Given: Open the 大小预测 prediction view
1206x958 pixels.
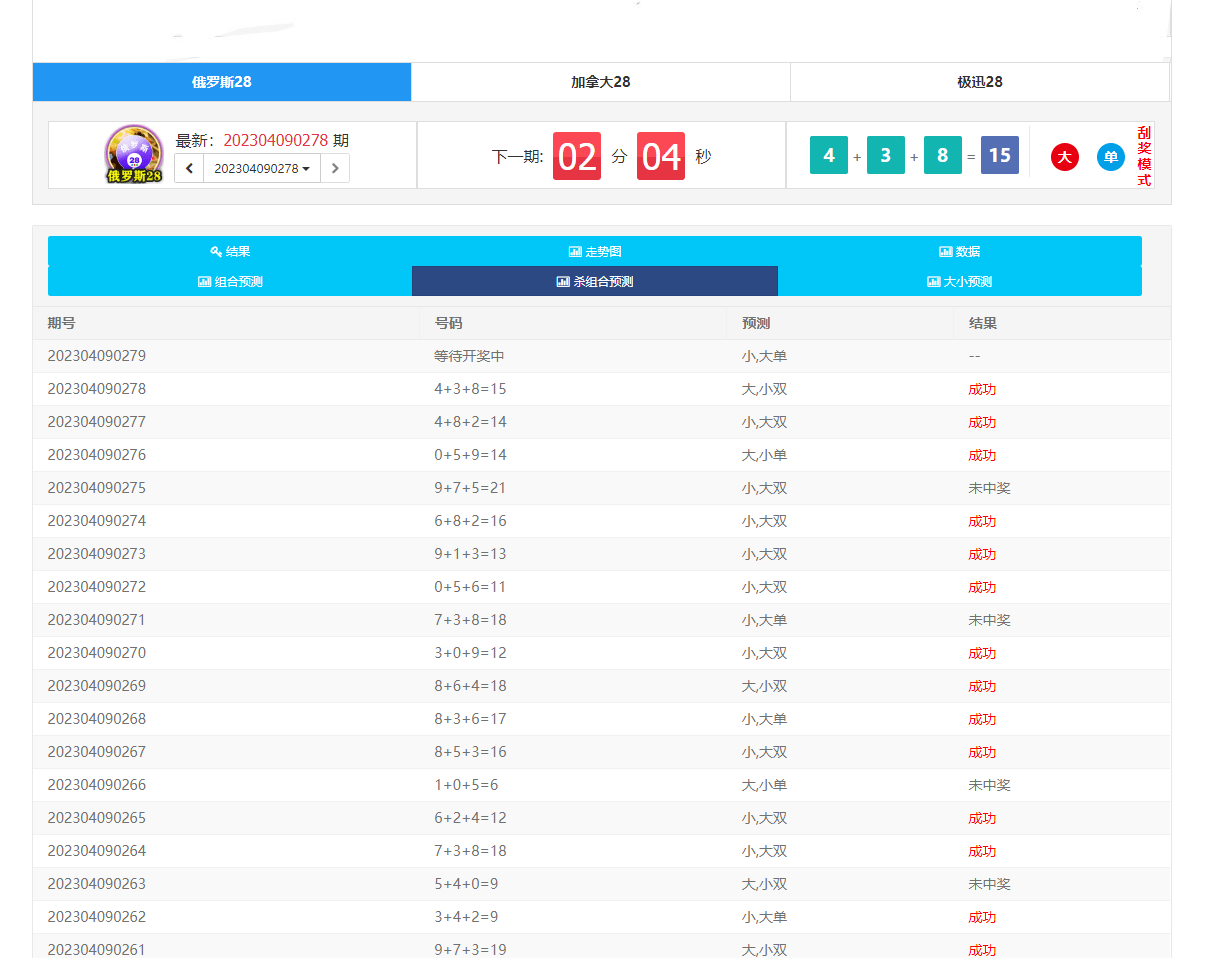Looking at the screenshot, I should 960,281.
